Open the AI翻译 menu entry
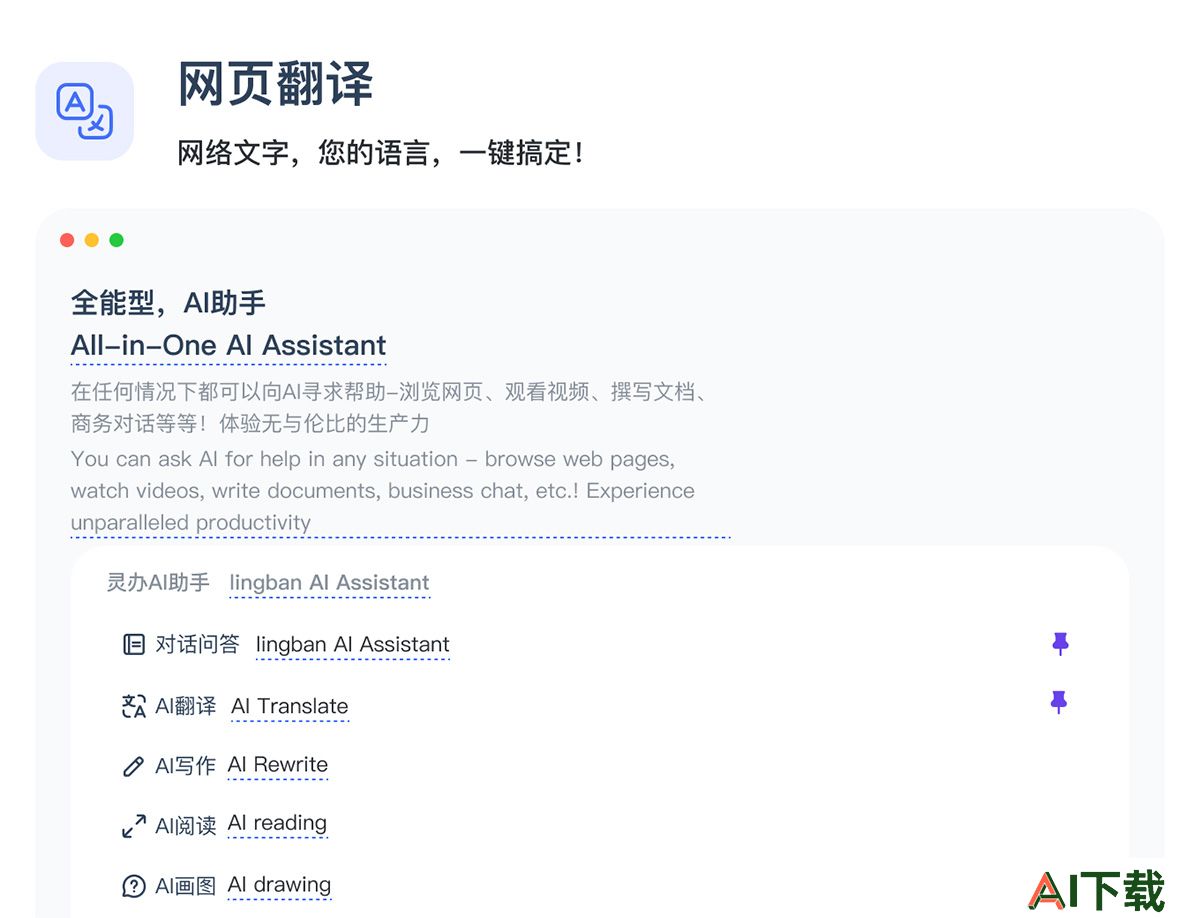The width and height of the screenshot is (1200, 918). pyautogui.click(x=185, y=706)
